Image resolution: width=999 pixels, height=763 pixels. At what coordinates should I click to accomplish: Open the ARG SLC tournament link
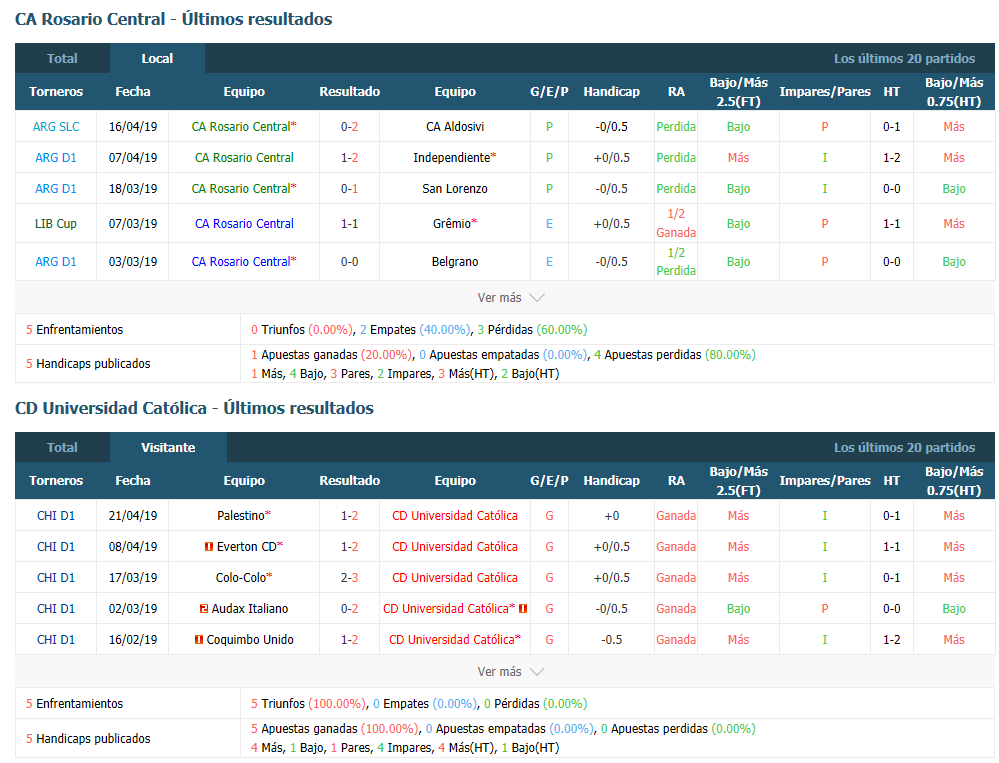pos(56,127)
